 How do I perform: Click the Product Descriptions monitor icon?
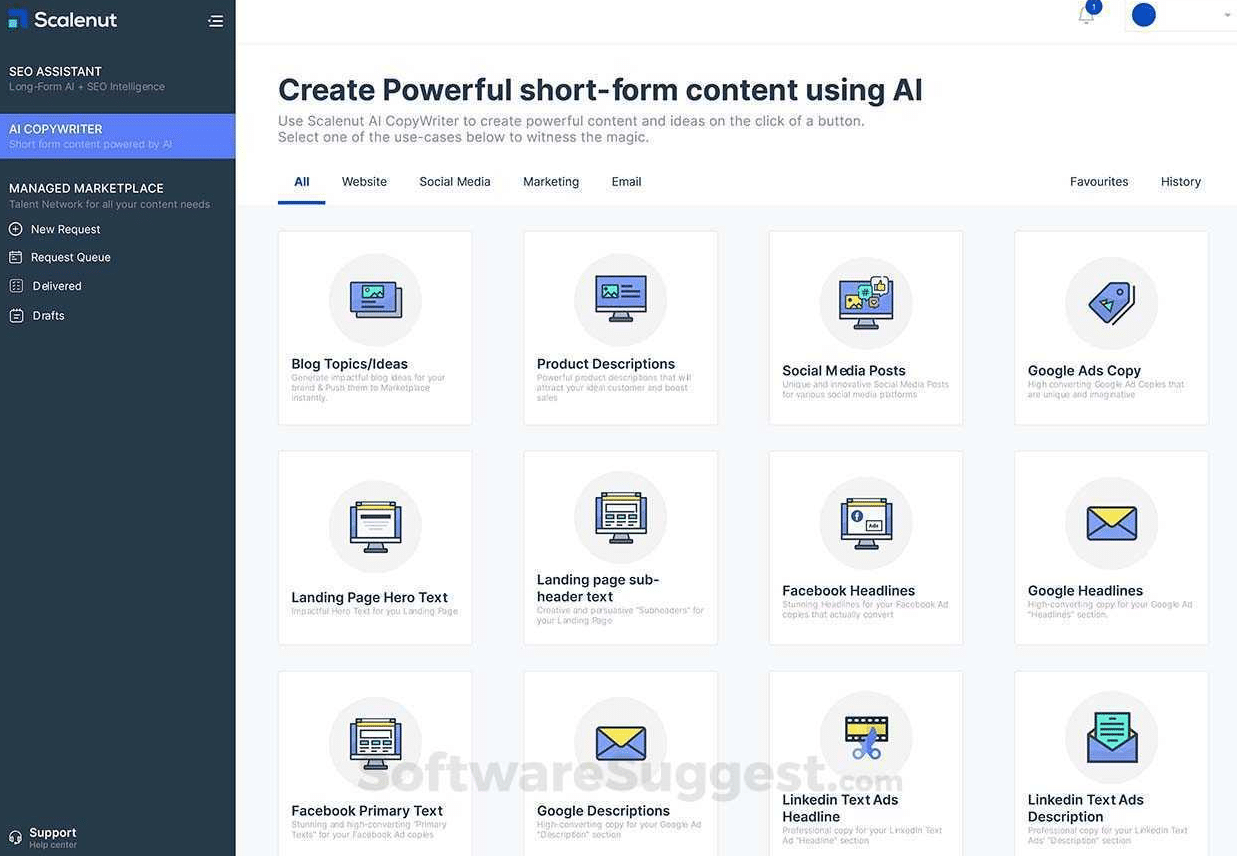coord(620,300)
